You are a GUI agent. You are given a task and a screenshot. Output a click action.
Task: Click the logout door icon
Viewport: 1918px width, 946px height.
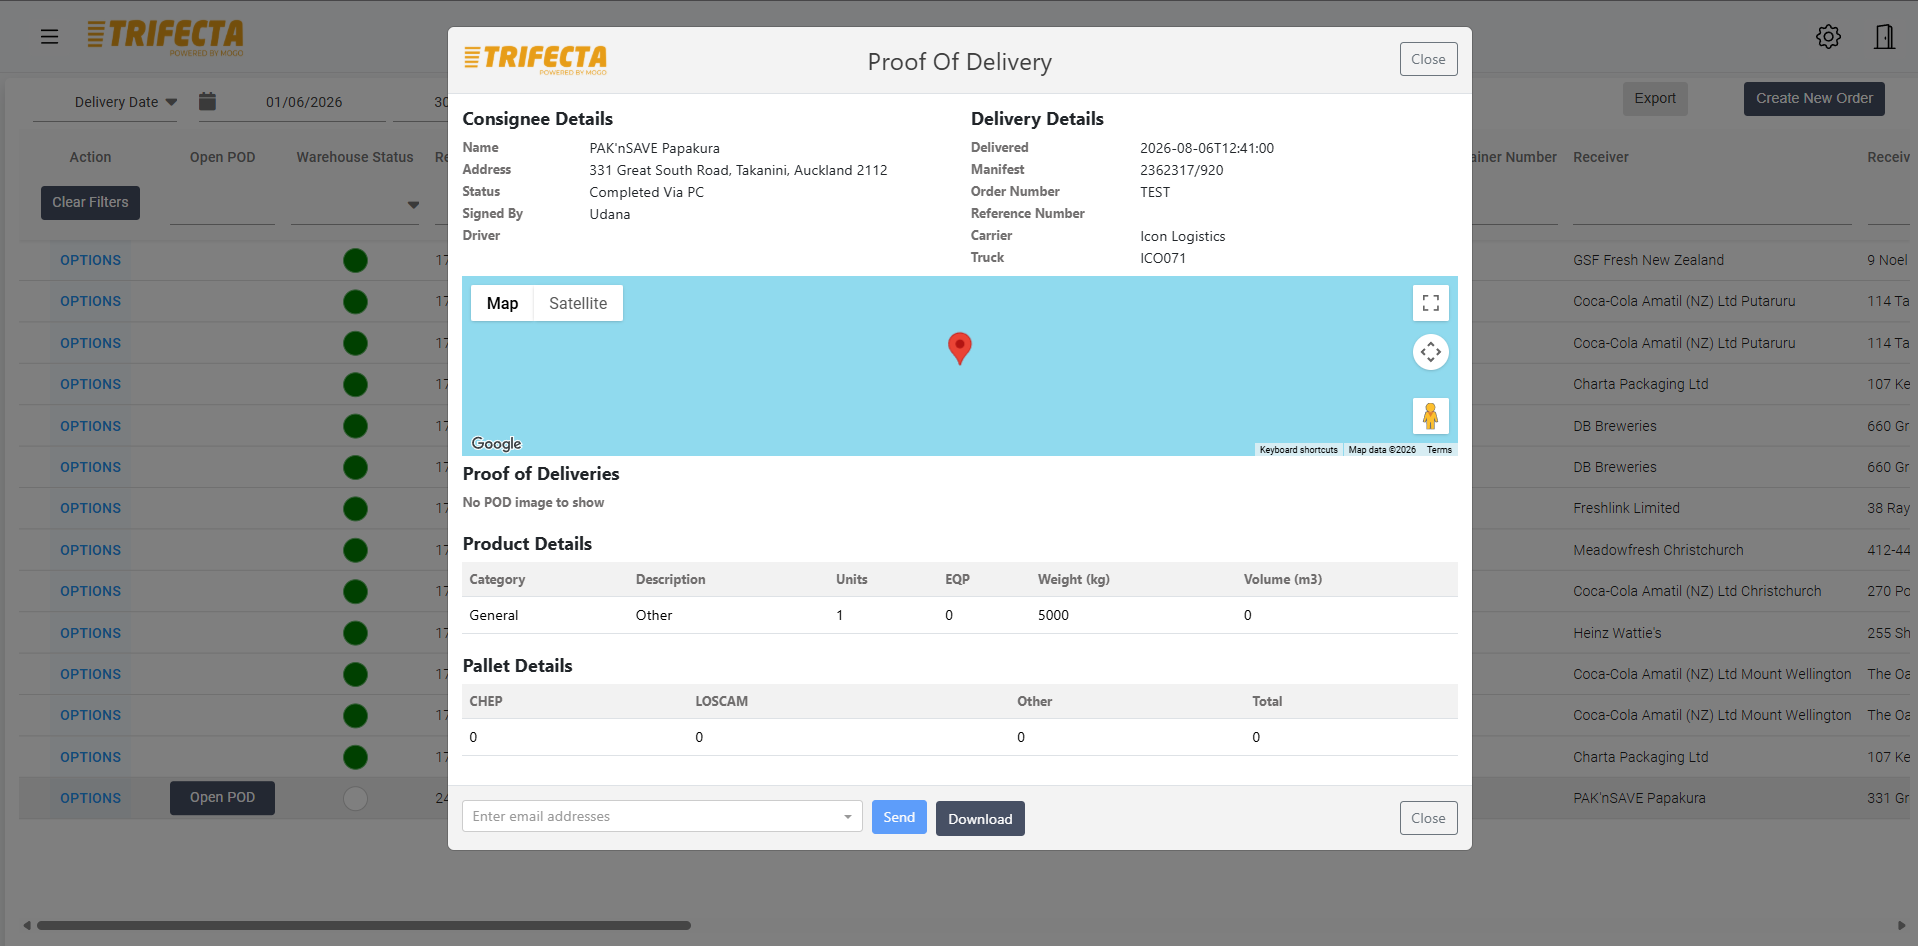[1884, 37]
